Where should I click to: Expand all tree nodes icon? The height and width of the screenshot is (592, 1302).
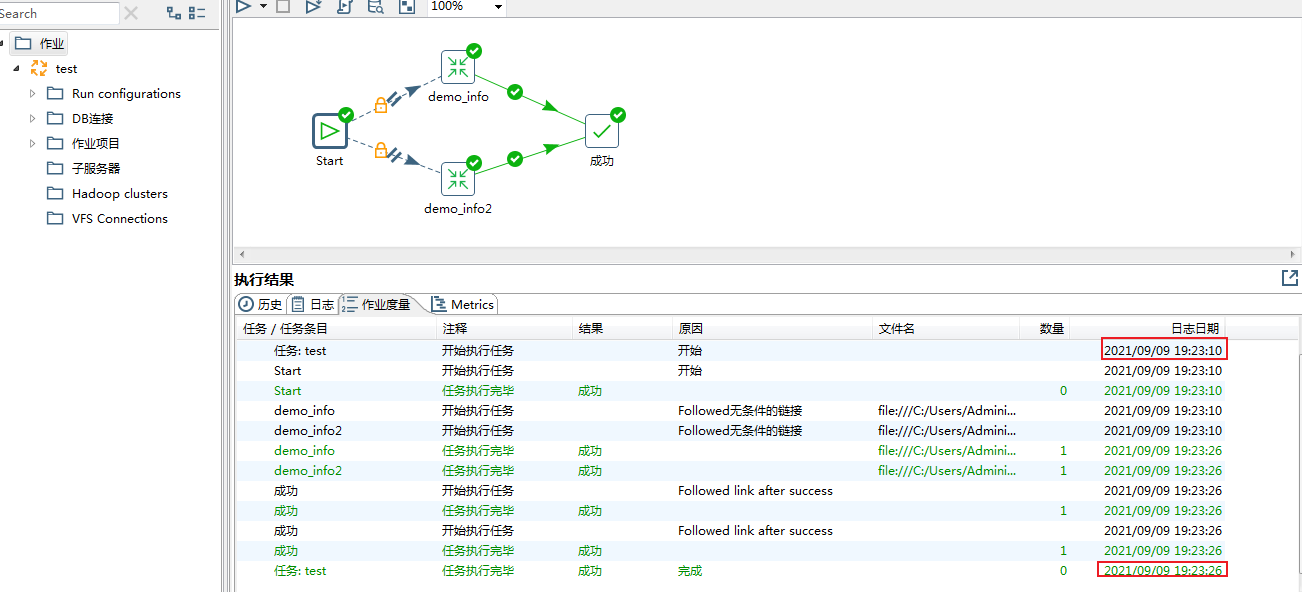coord(174,13)
